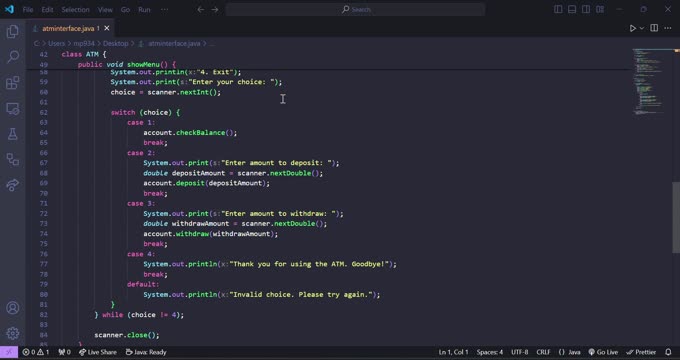Open the Go menu

pos(125,10)
